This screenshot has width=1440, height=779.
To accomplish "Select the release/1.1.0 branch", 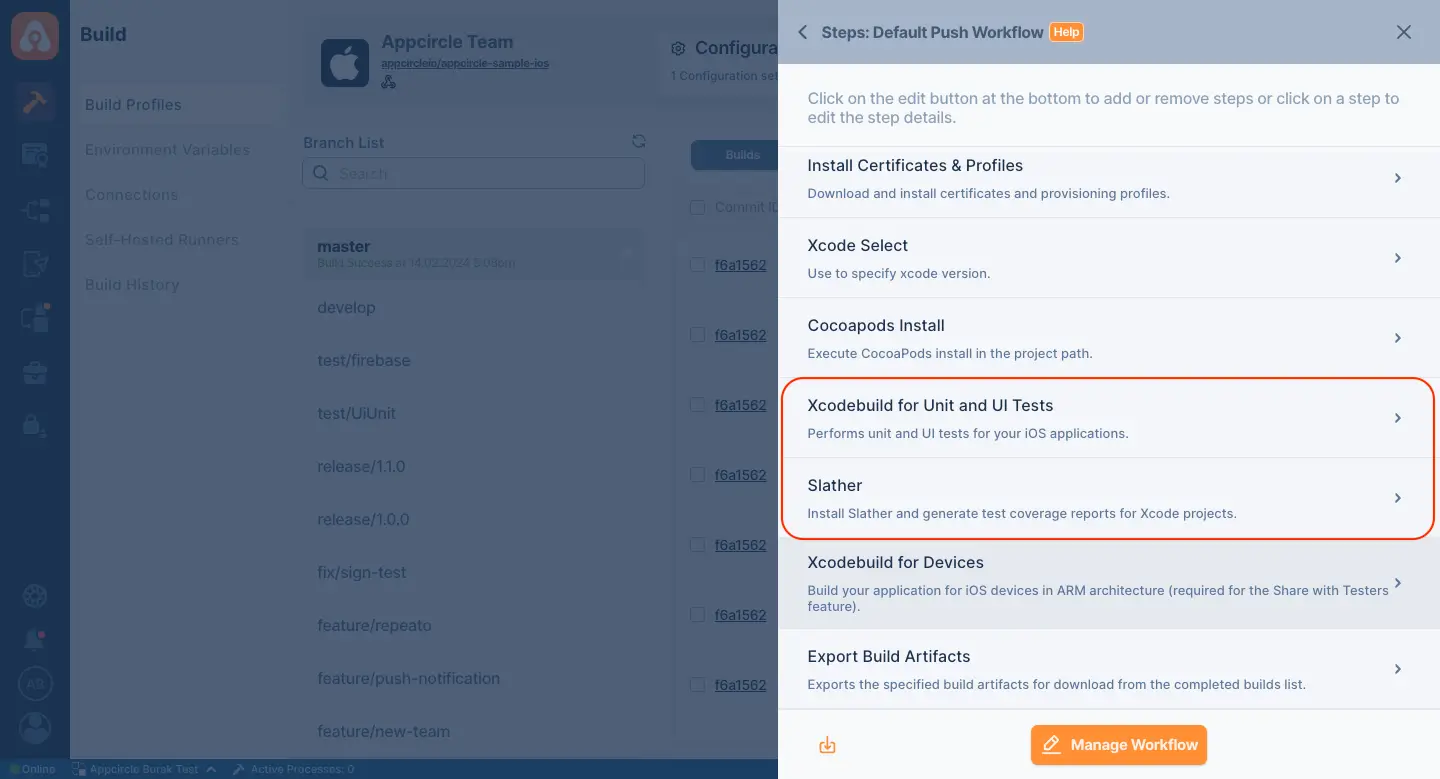I will (x=363, y=466).
